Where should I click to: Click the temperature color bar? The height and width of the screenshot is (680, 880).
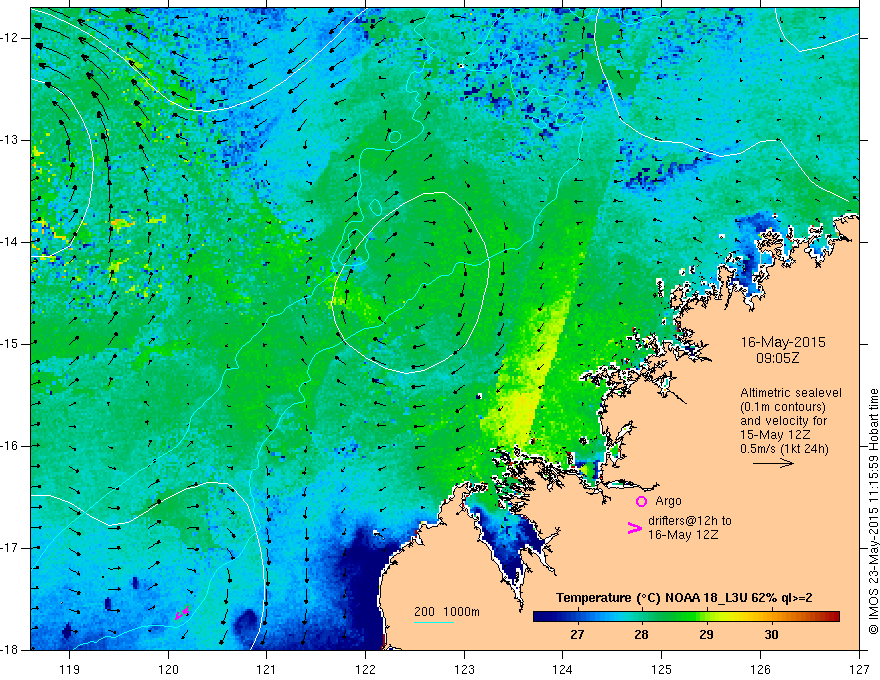click(686, 616)
